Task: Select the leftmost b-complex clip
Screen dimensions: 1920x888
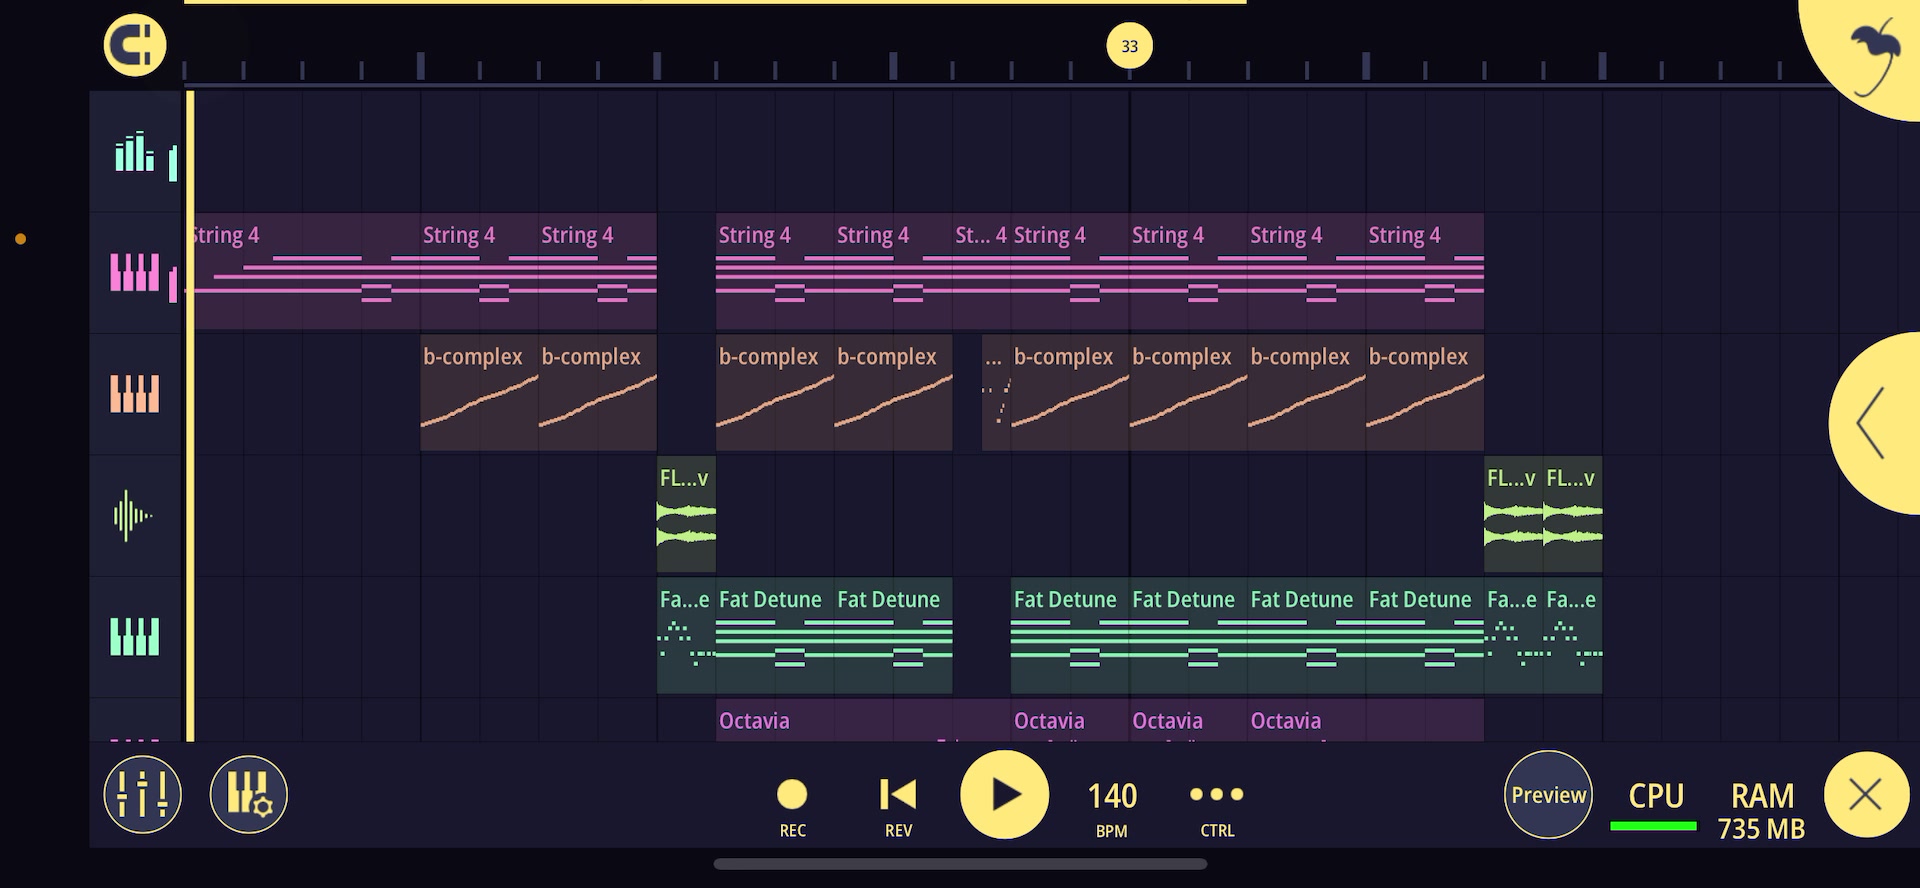Action: click(480, 393)
